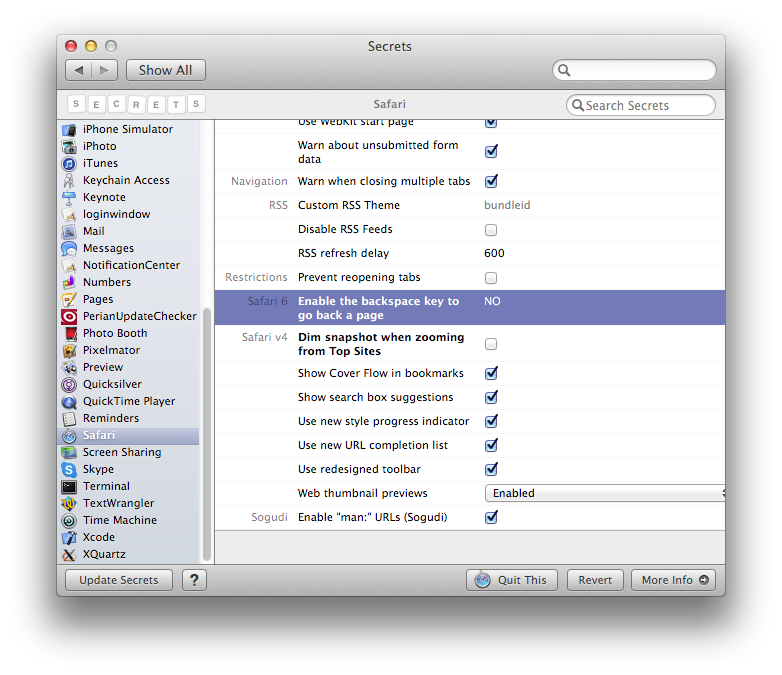Click the Update Secrets button
782x675 pixels.
point(119,580)
